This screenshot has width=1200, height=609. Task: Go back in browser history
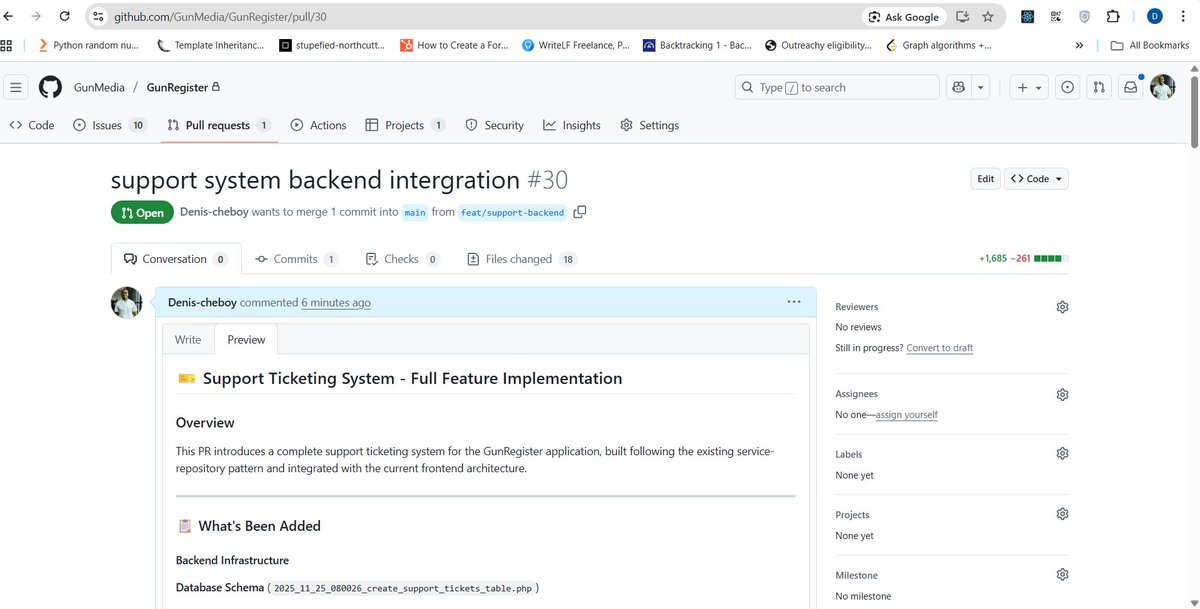pos(9,17)
